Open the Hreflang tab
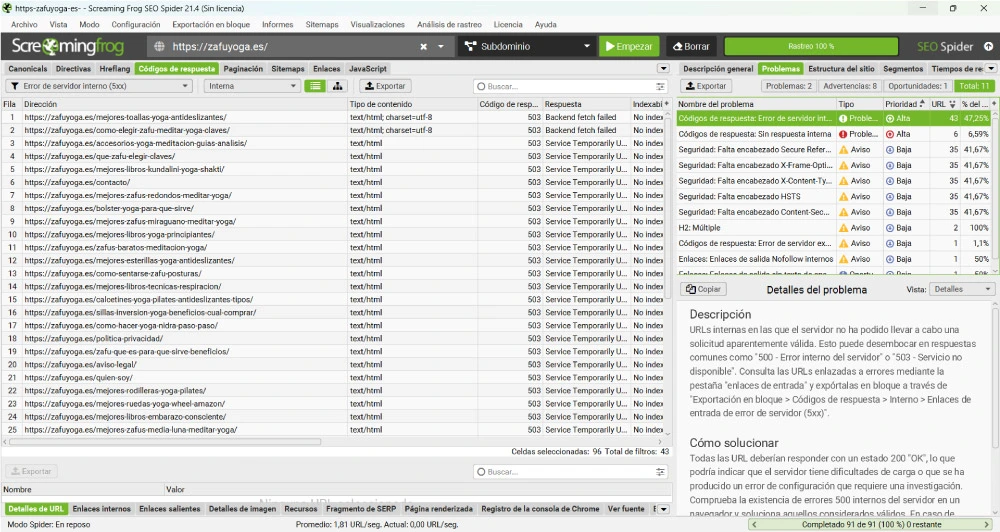1000x532 pixels. (x=115, y=68)
